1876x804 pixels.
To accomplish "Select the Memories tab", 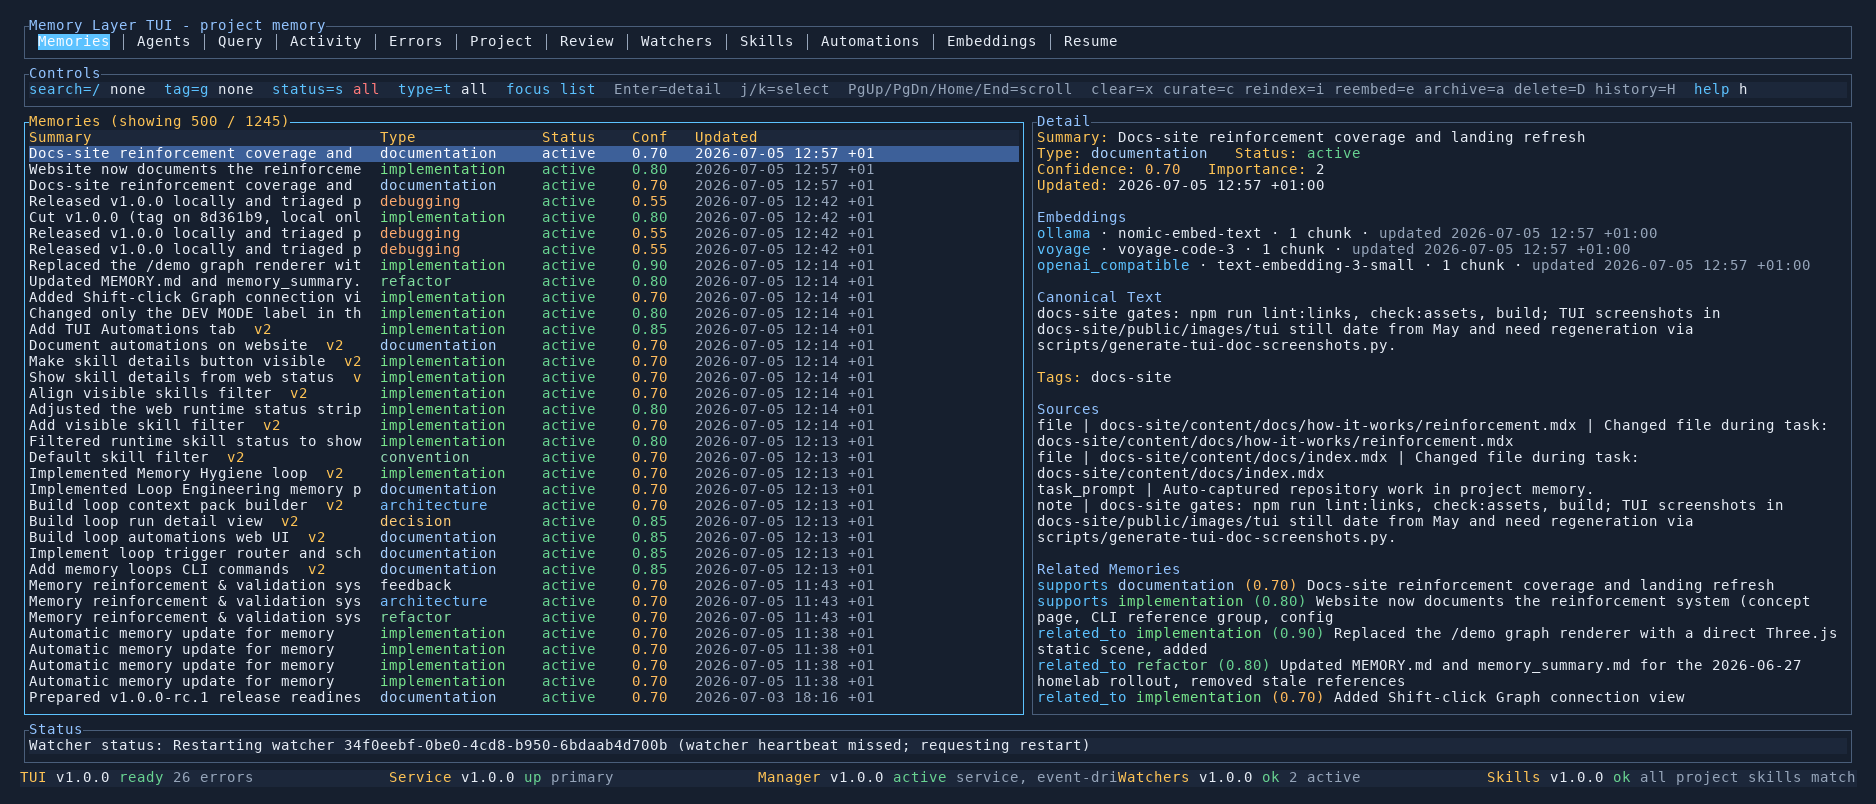I will pos(74,41).
